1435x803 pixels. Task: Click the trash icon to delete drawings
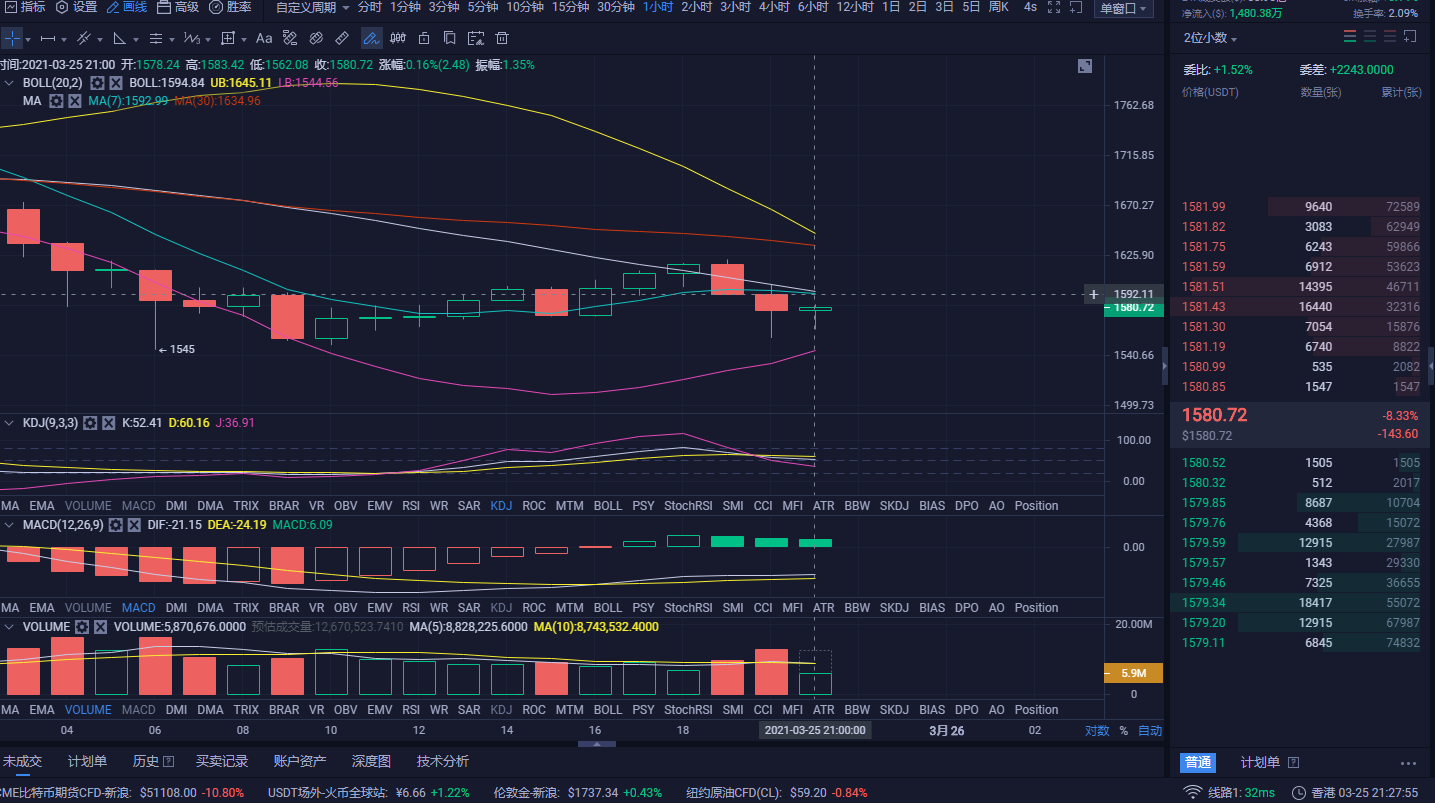coord(502,39)
